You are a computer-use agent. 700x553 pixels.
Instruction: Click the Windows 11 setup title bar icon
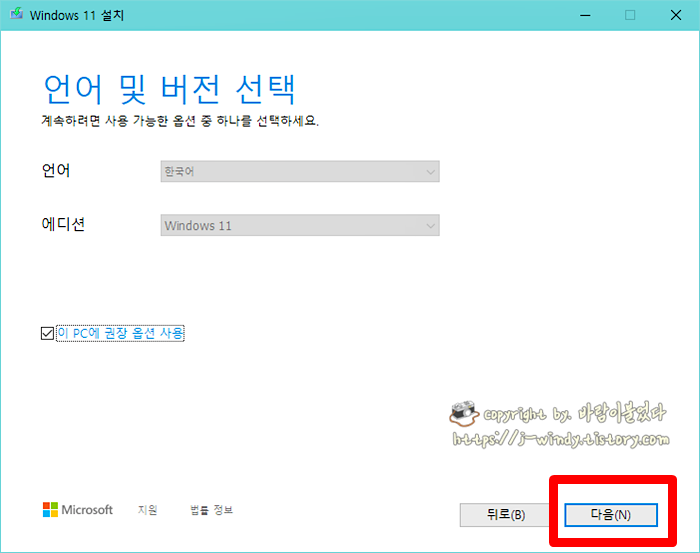click(x=17, y=14)
